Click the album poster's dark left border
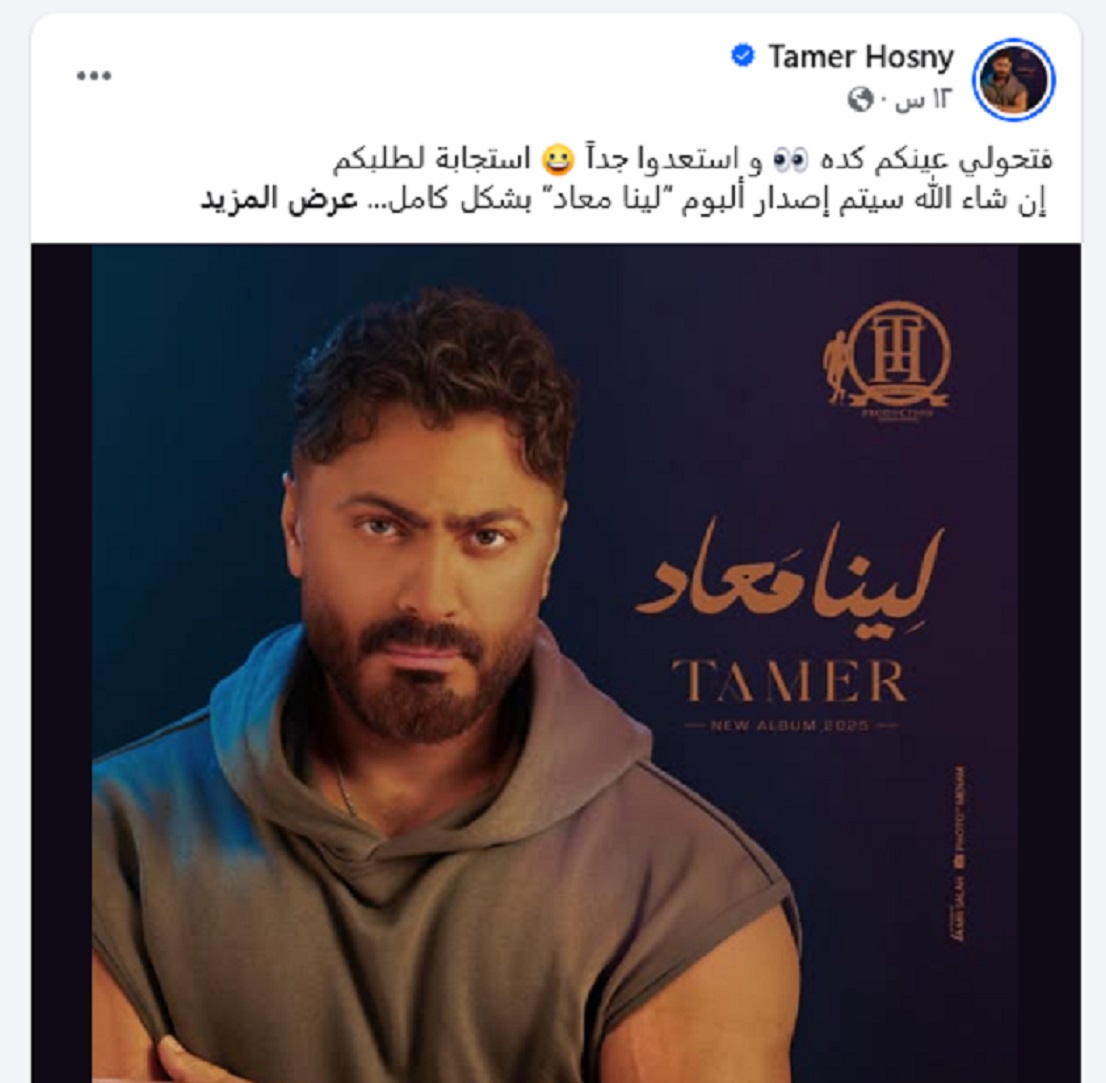This screenshot has width=1106, height=1083. [x=61, y=663]
